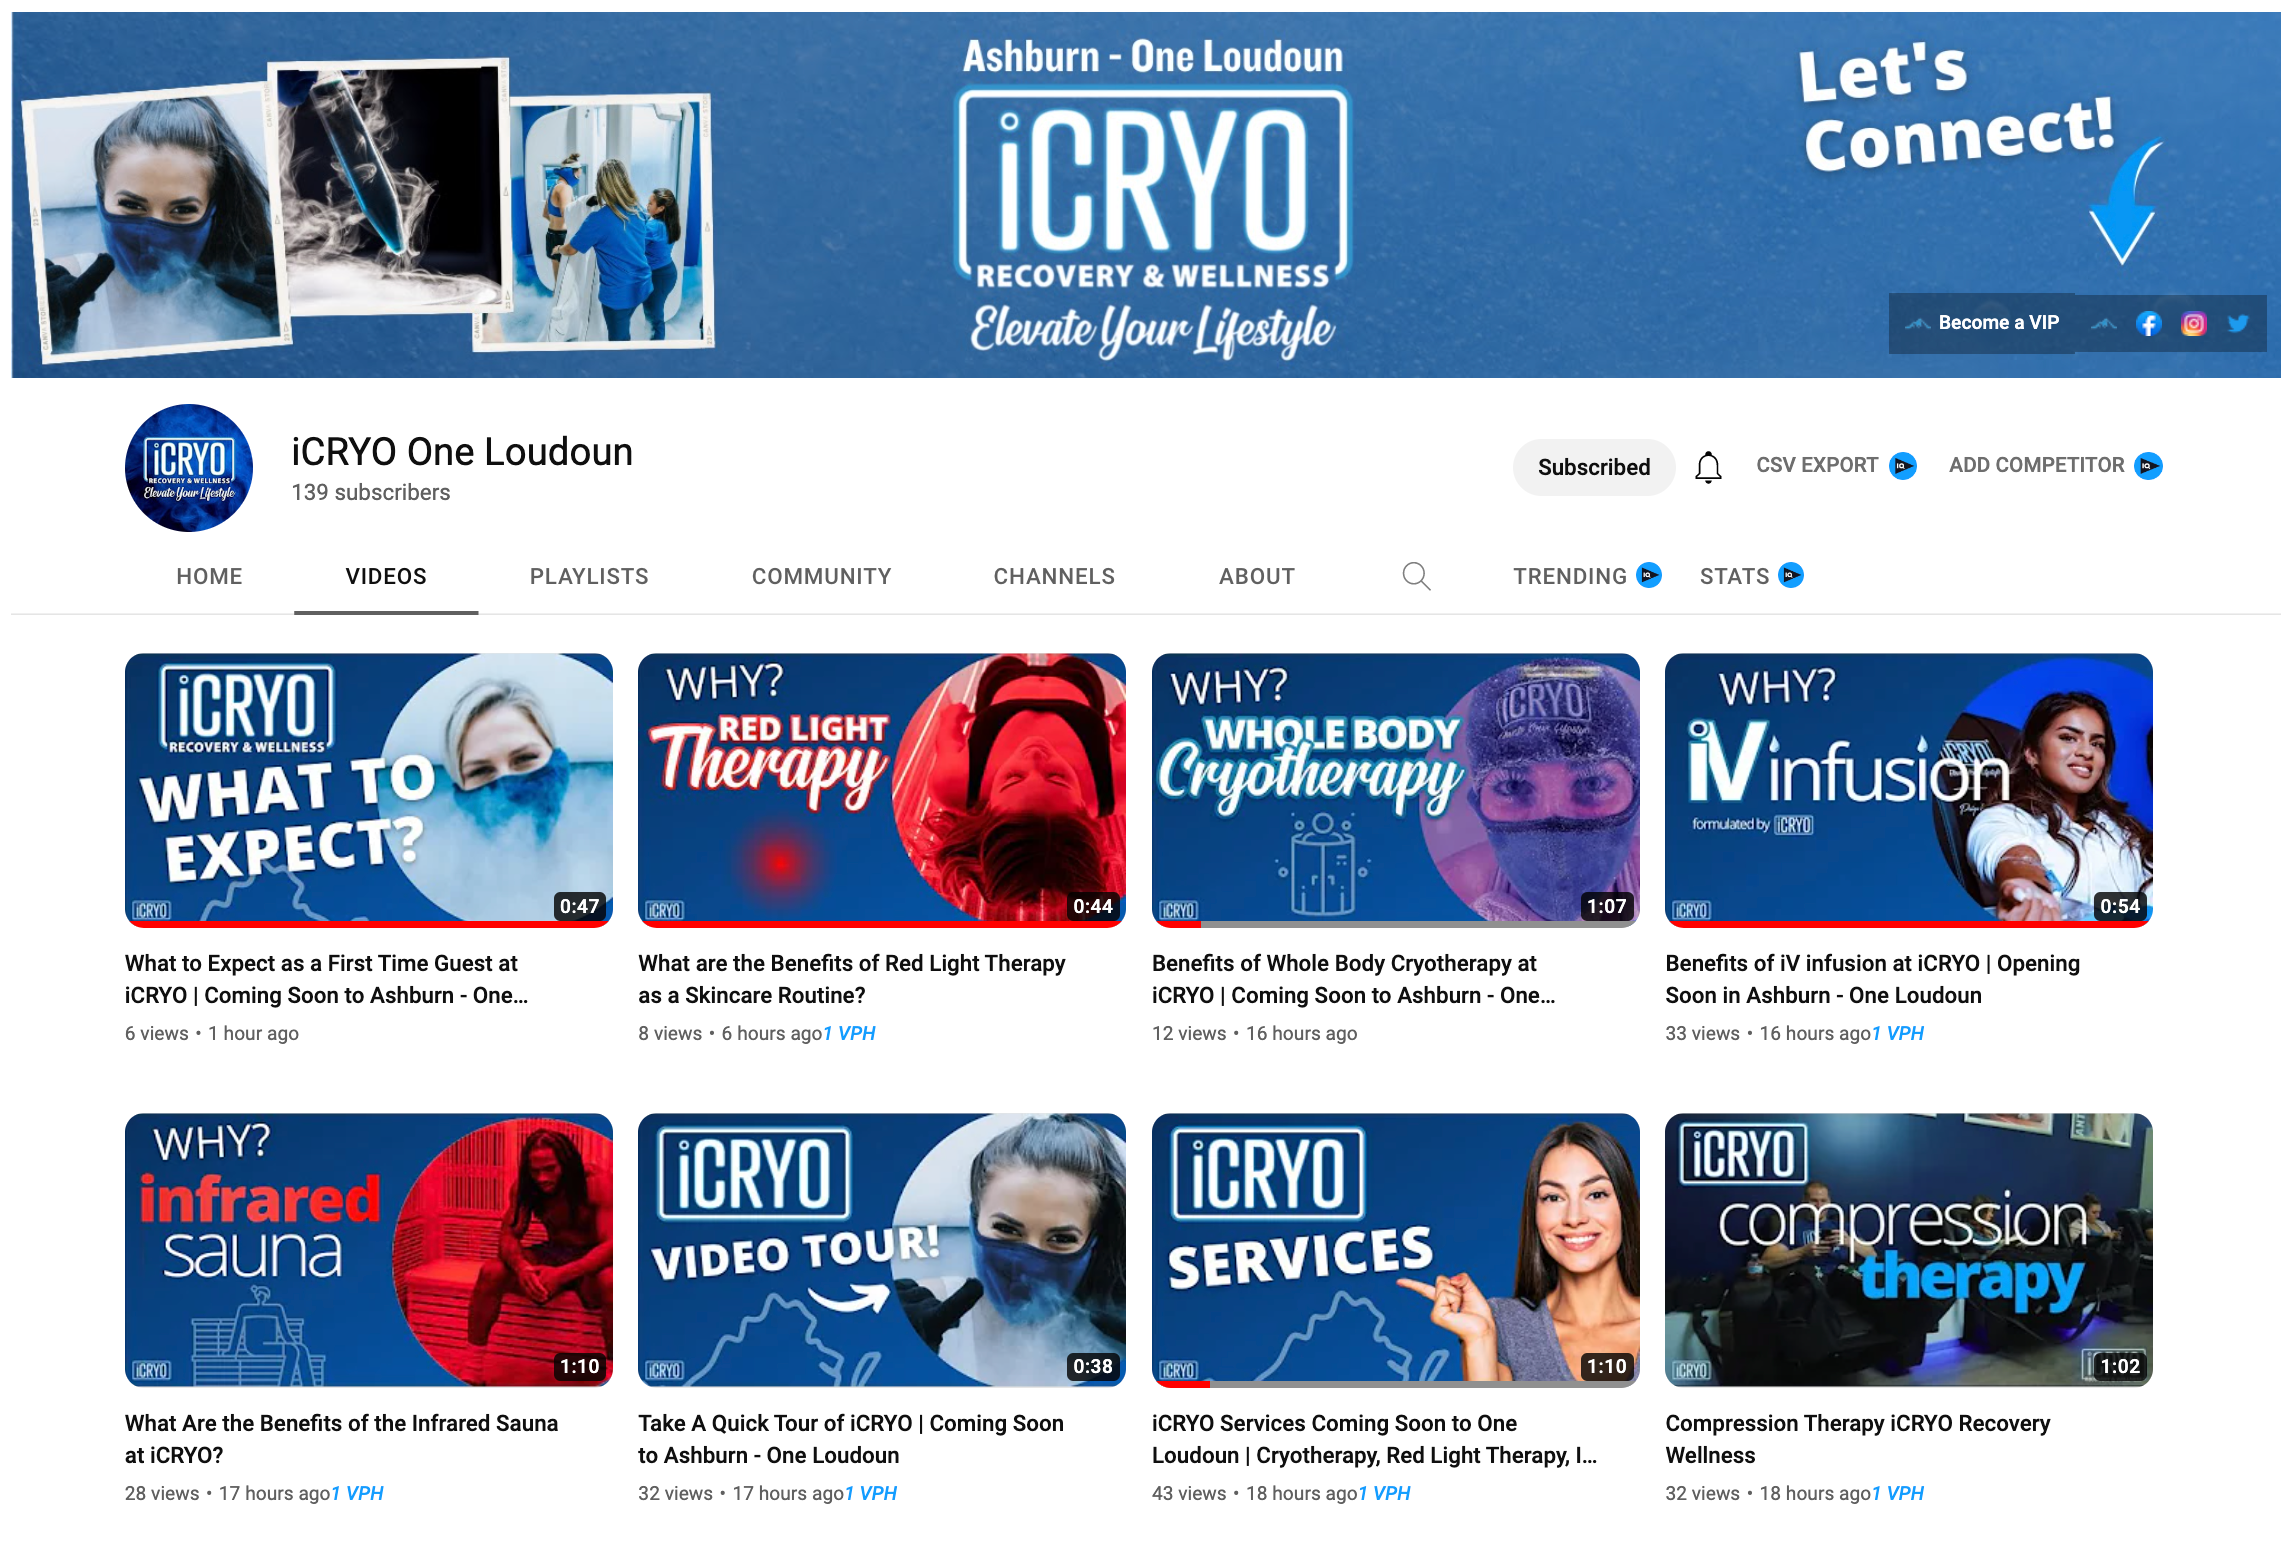Play the Video Tour thumbnail
Image resolution: width=2281 pixels, height=1541 pixels.
[882, 1250]
